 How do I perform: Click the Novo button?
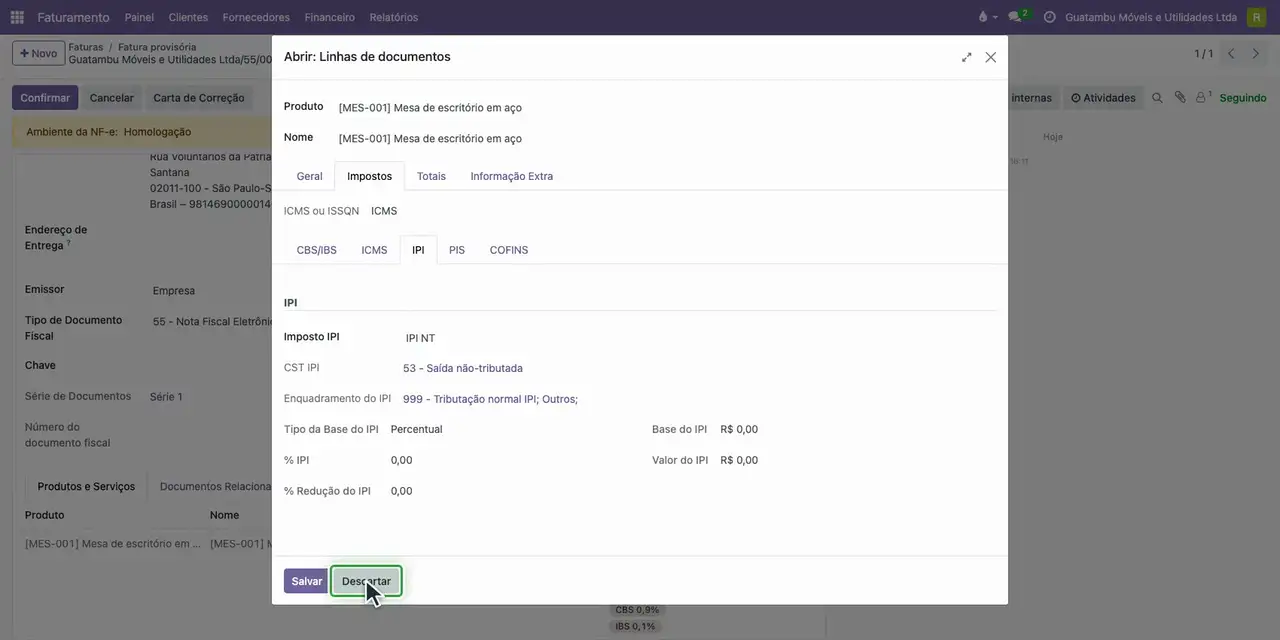(x=38, y=53)
